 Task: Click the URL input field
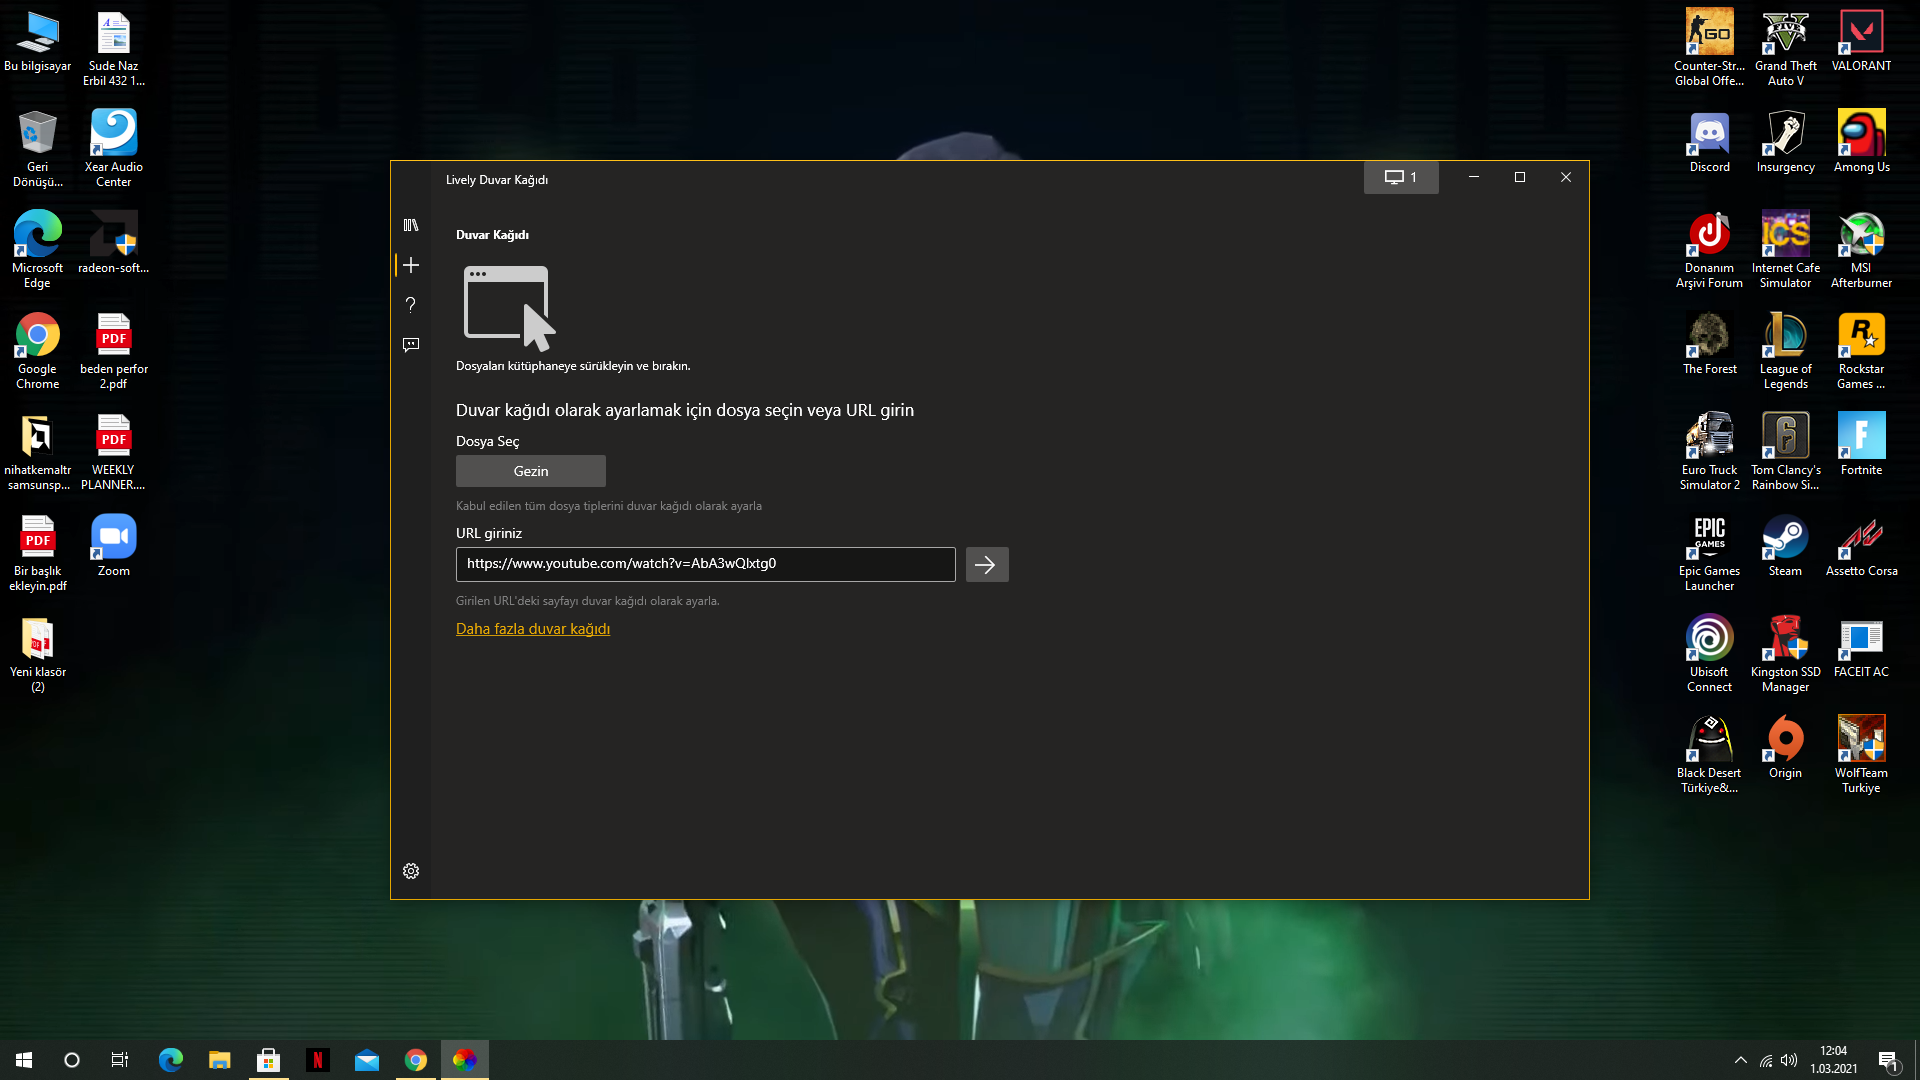(705, 564)
